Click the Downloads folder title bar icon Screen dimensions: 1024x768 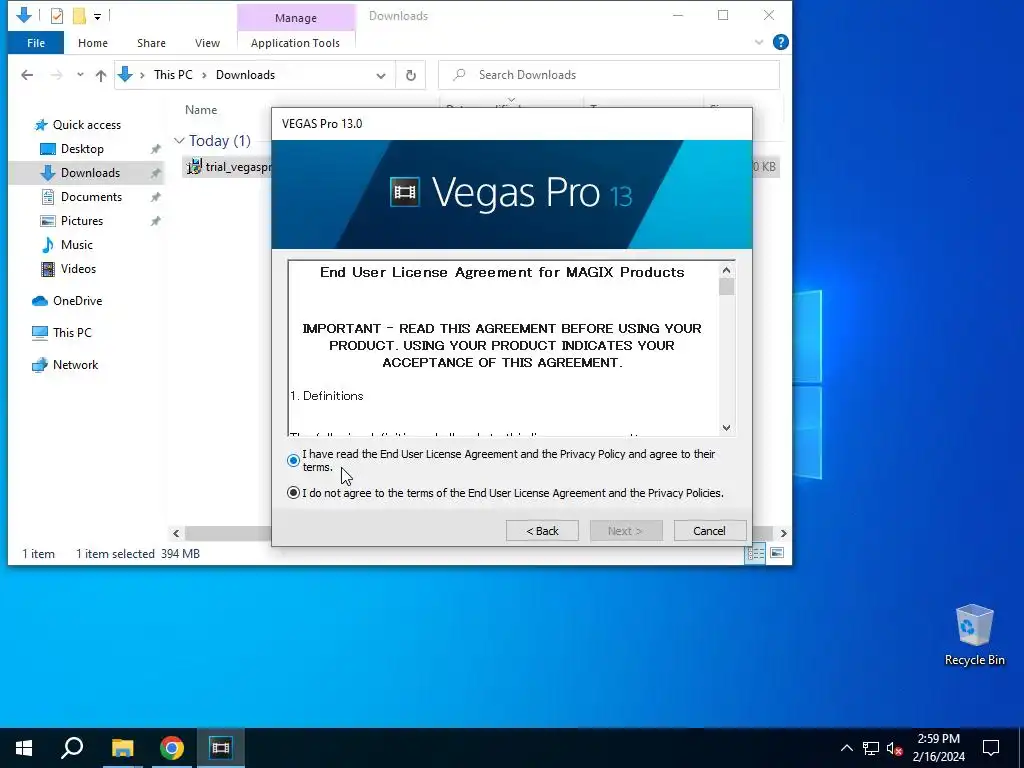click(24, 15)
